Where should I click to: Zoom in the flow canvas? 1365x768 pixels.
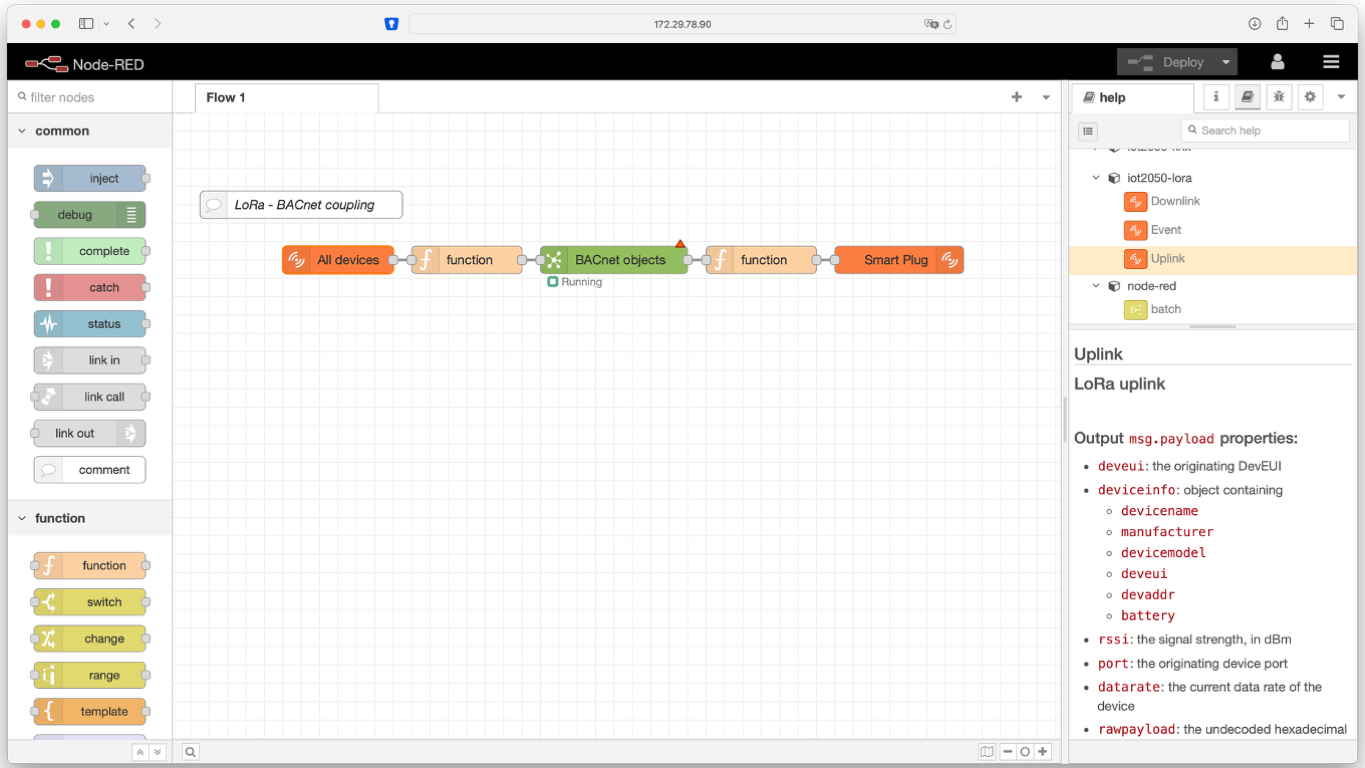[1043, 752]
